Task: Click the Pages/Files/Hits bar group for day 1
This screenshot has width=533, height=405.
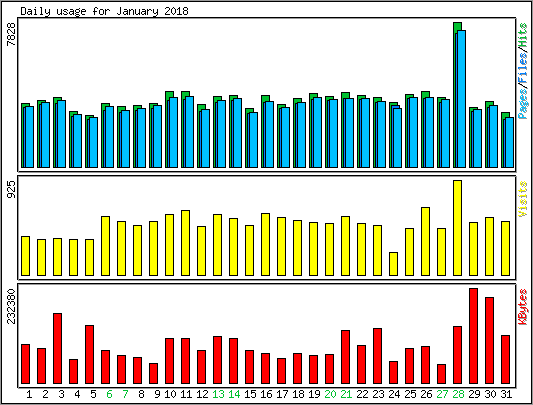Action: [28, 135]
